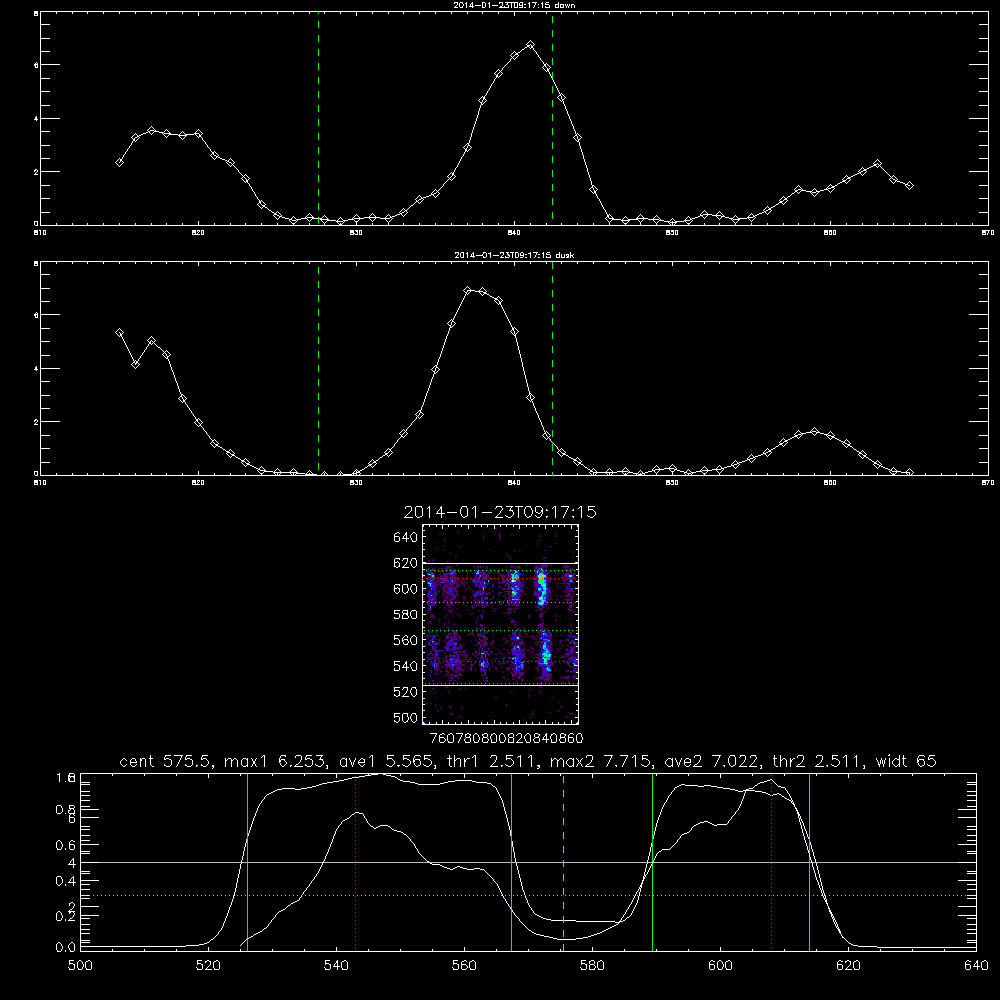Click the 520 label on heatmap y-axis
Screen dimensions: 1000x1000
coord(406,692)
